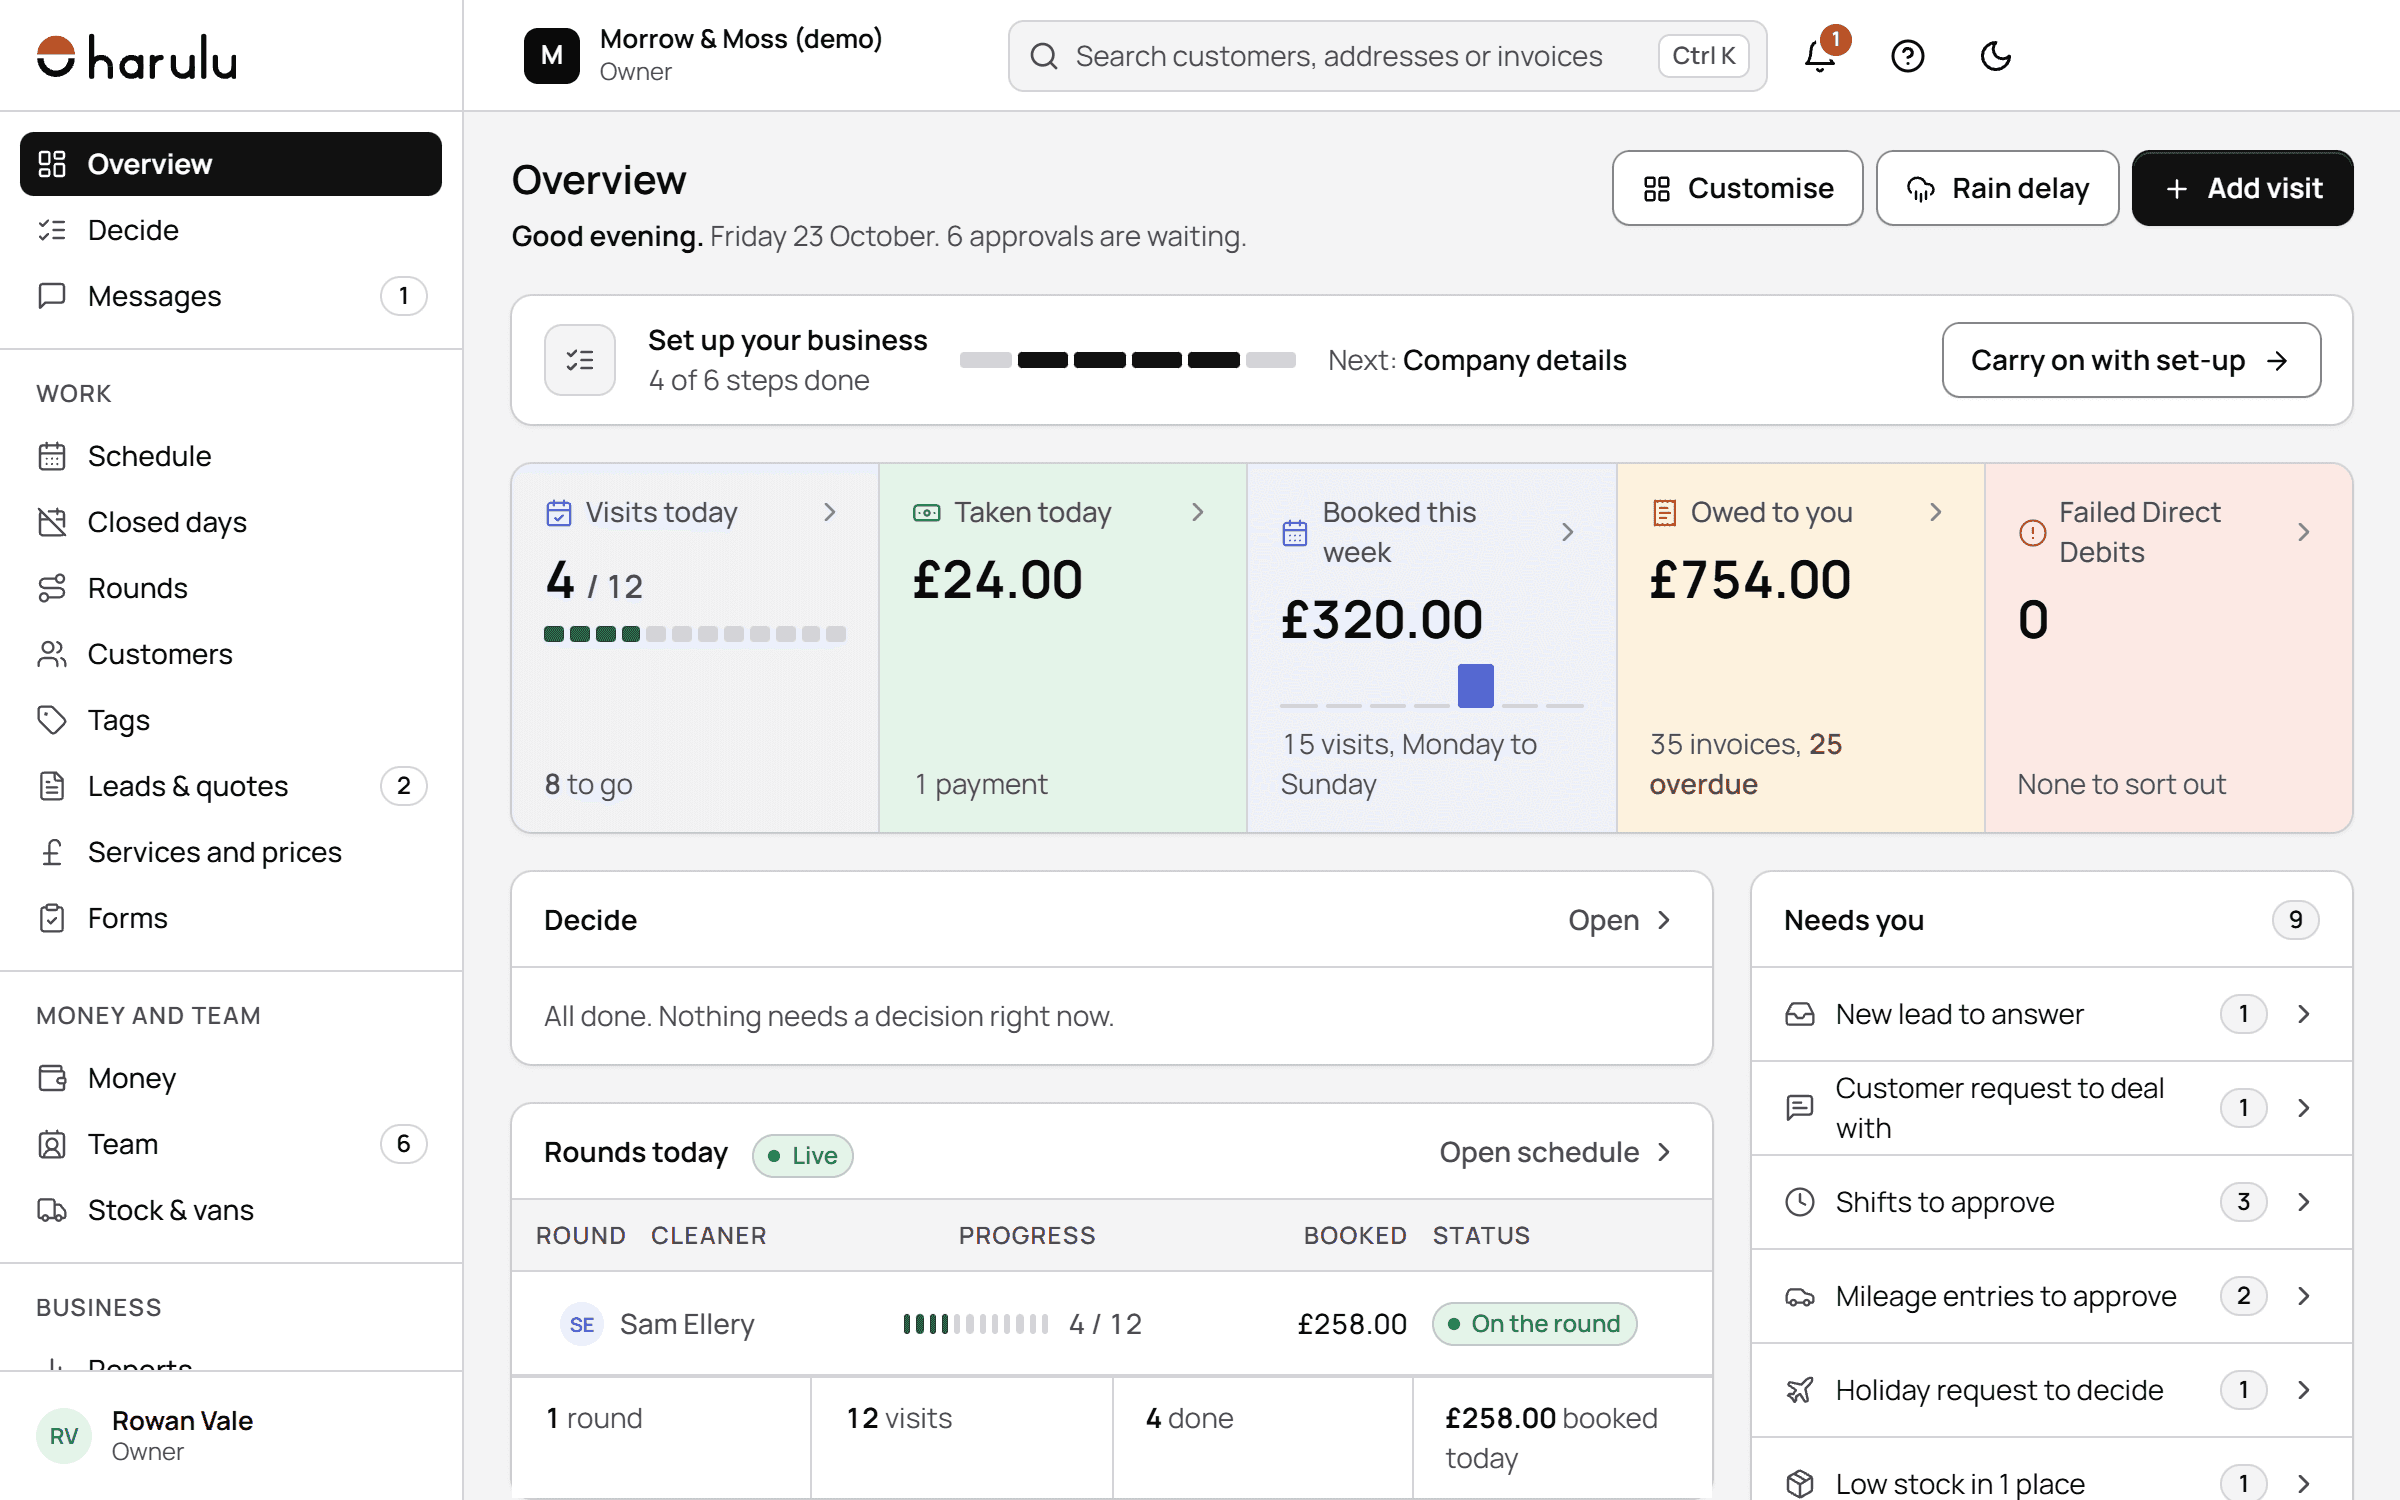Click the Visits today calendar icon

[x=559, y=513]
